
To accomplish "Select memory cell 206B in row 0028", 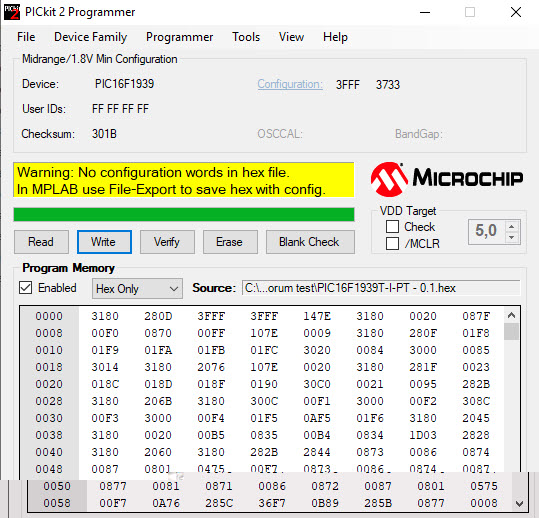I will click(158, 401).
